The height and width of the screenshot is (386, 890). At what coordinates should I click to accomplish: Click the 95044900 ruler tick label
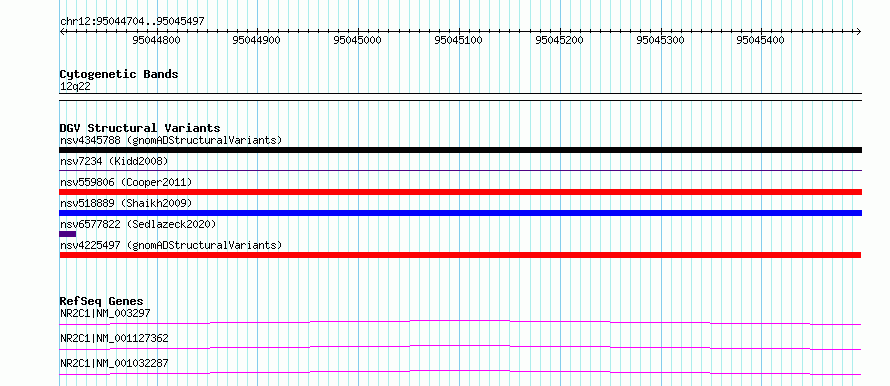257,40
